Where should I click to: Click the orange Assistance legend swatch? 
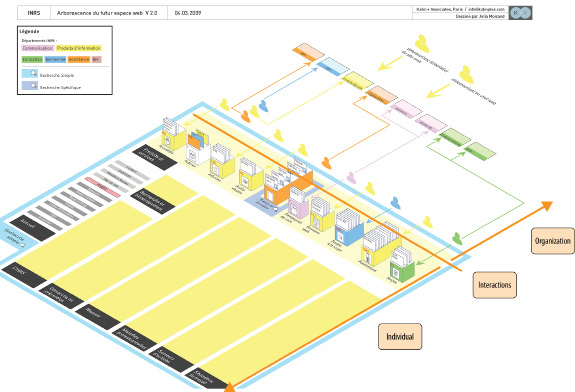pyautogui.click(x=79, y=59)
